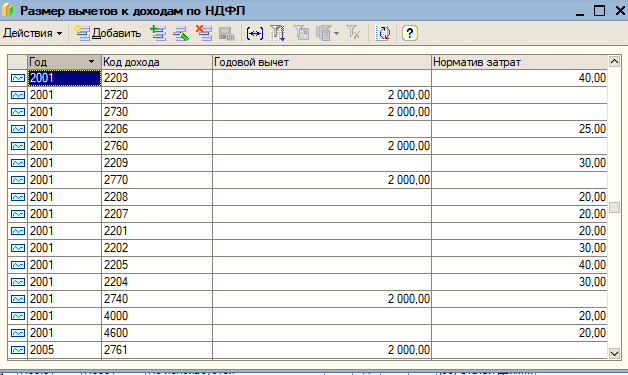628x375 pixels.
Task: Click the record icon in row 2770
Action: coord(18,180)
